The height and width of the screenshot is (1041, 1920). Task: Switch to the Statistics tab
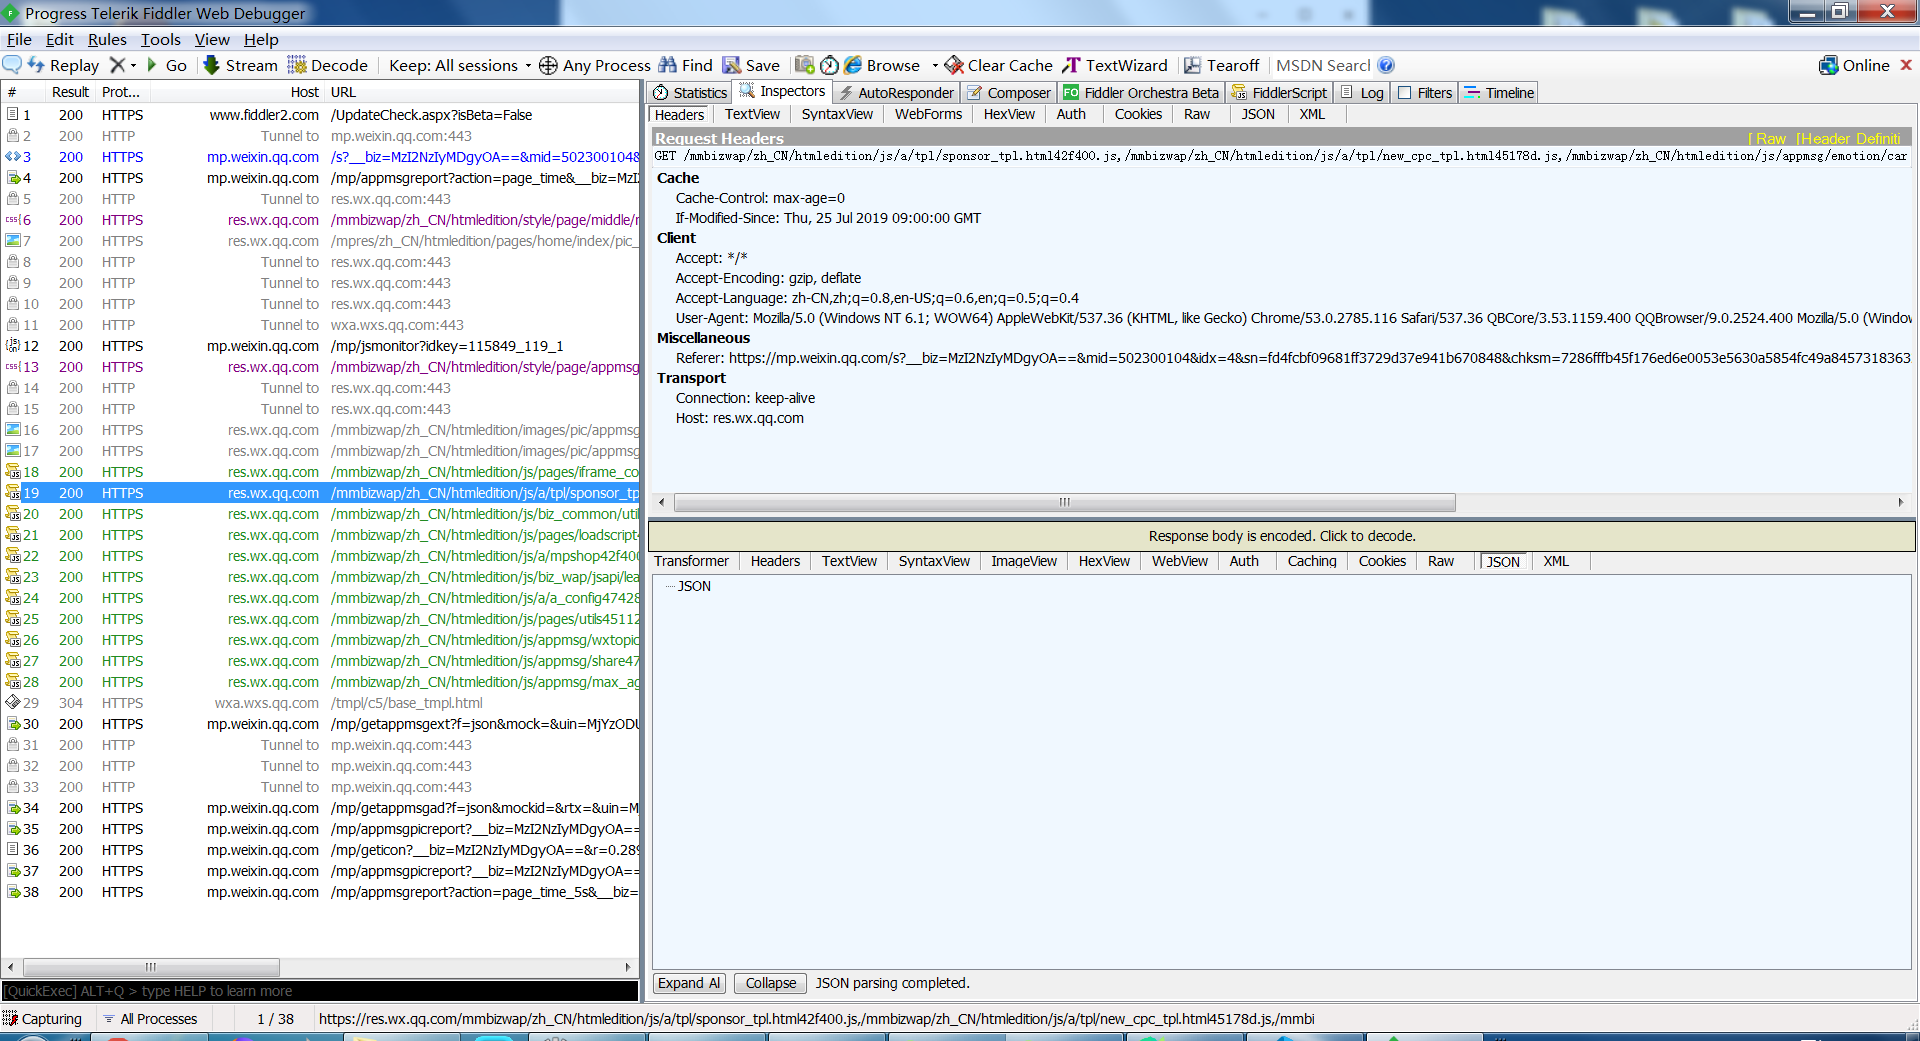[x=689, y=93]
